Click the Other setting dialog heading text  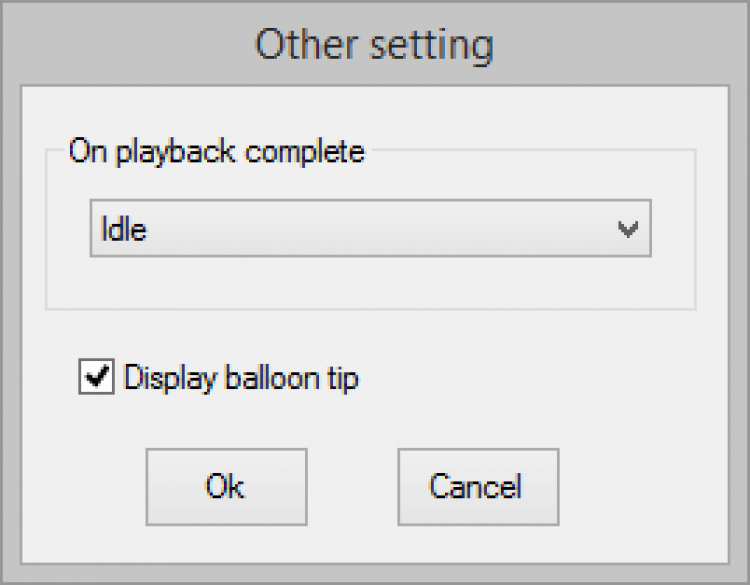pyautogui.click(x=374, y=45)
